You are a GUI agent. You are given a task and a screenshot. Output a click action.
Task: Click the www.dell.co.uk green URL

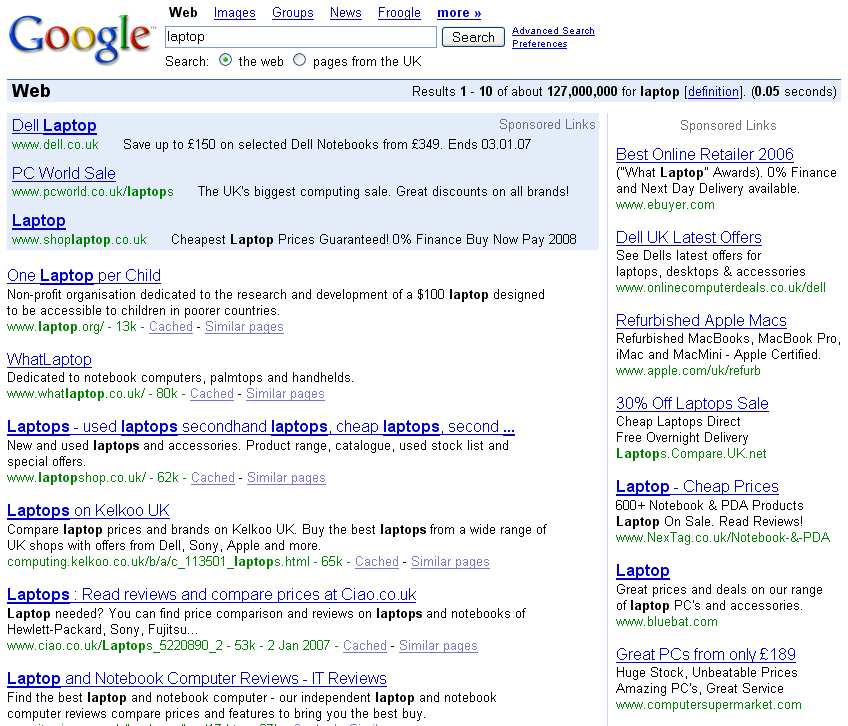coord(55,145)
